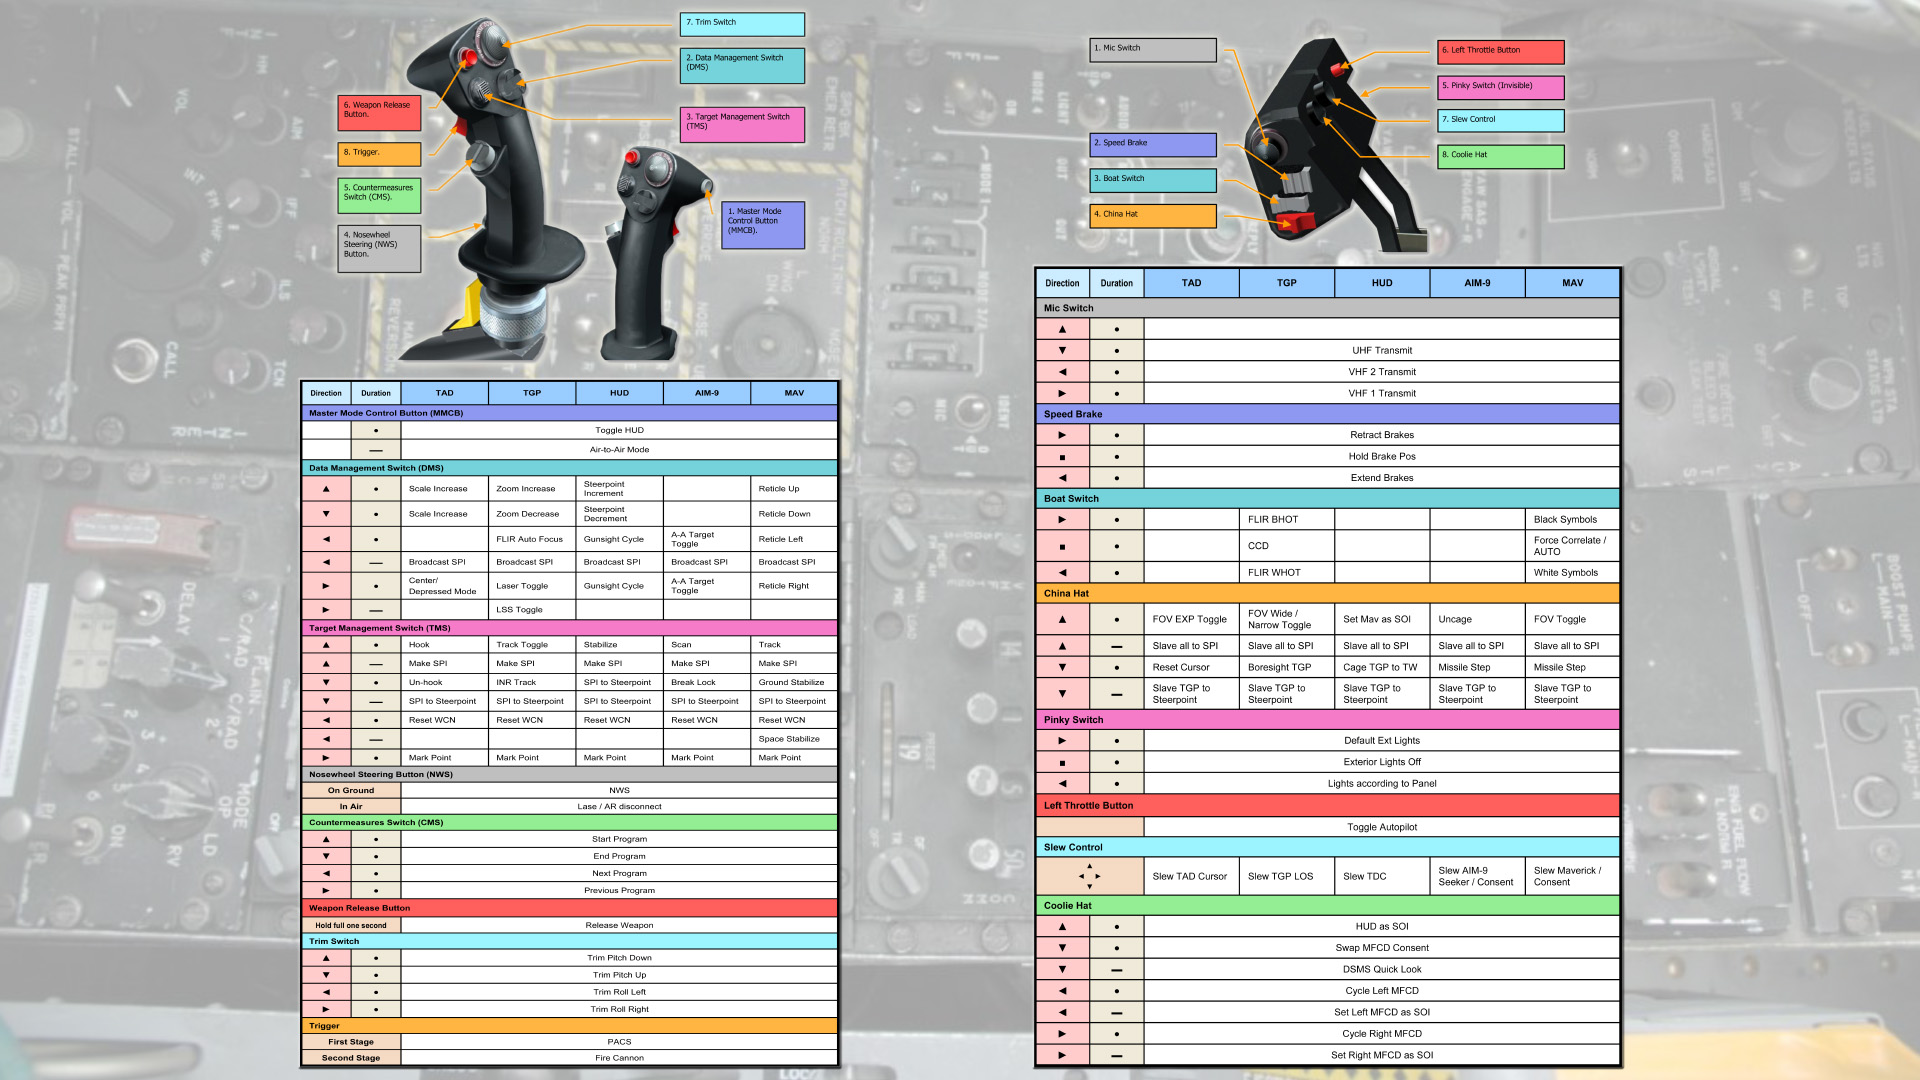Click the 'FLIR Auto Focus' cell
Image resolution: width=1920 pixels, height=1080 pixels.
(532, 539)
